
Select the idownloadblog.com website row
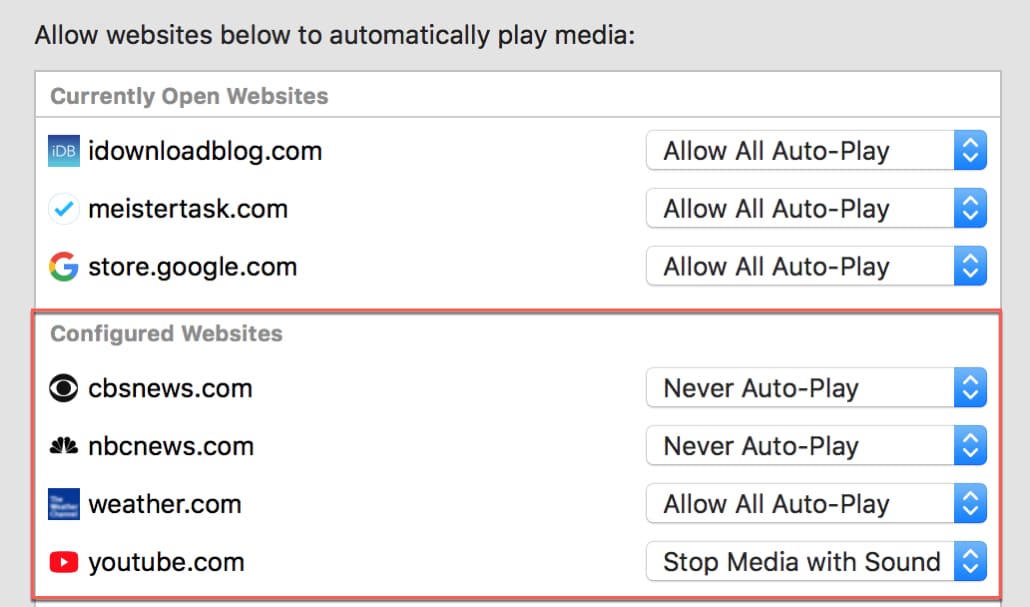[205, 152]
